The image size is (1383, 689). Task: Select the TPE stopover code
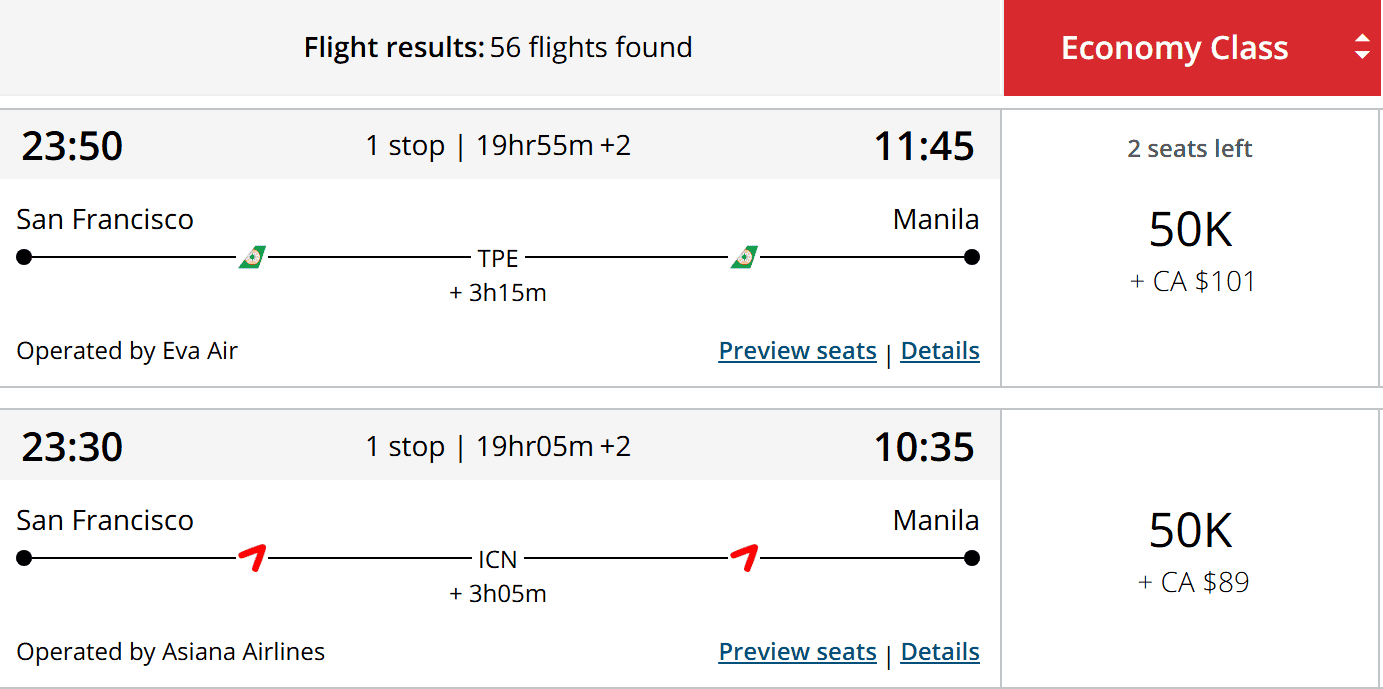[498, 257]
